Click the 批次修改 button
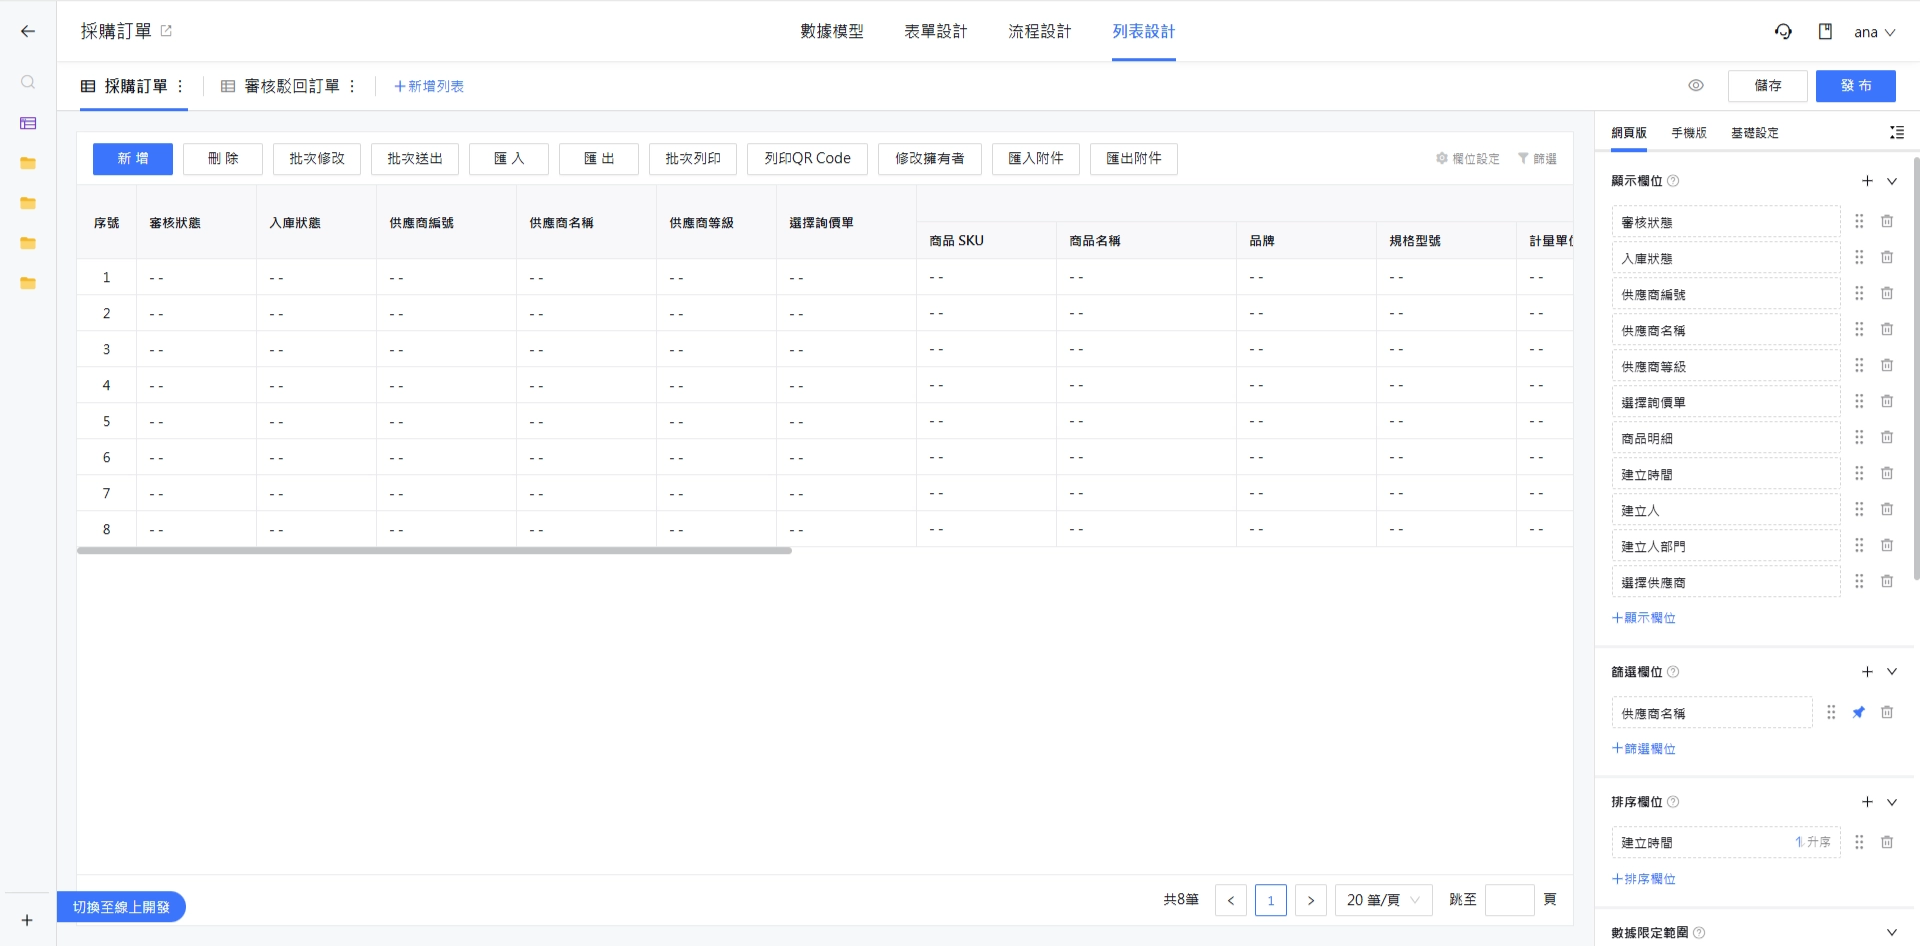Viewport: 1920px width, 946px height. point(317,159)
